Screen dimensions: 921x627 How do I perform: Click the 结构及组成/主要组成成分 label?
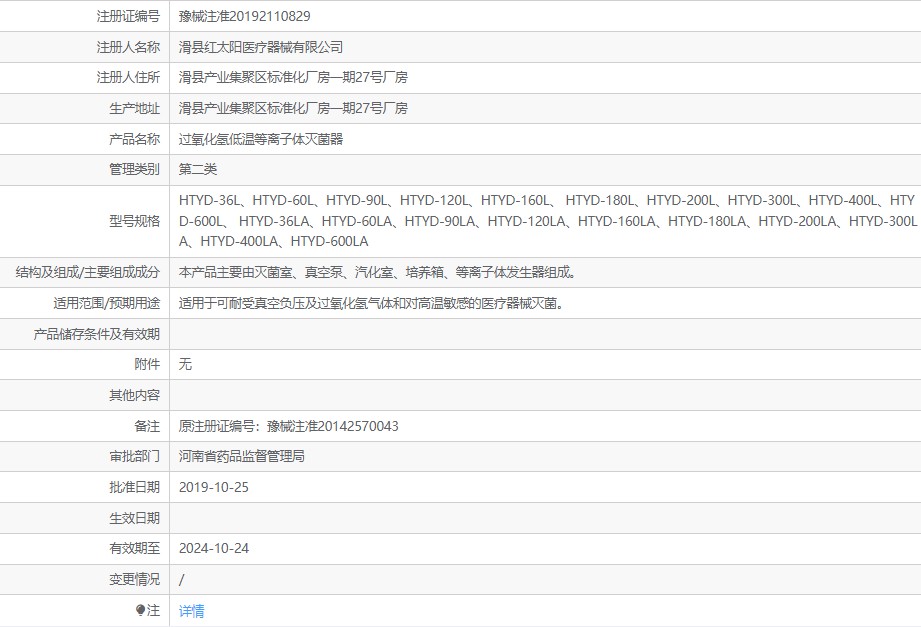[88, 273]
